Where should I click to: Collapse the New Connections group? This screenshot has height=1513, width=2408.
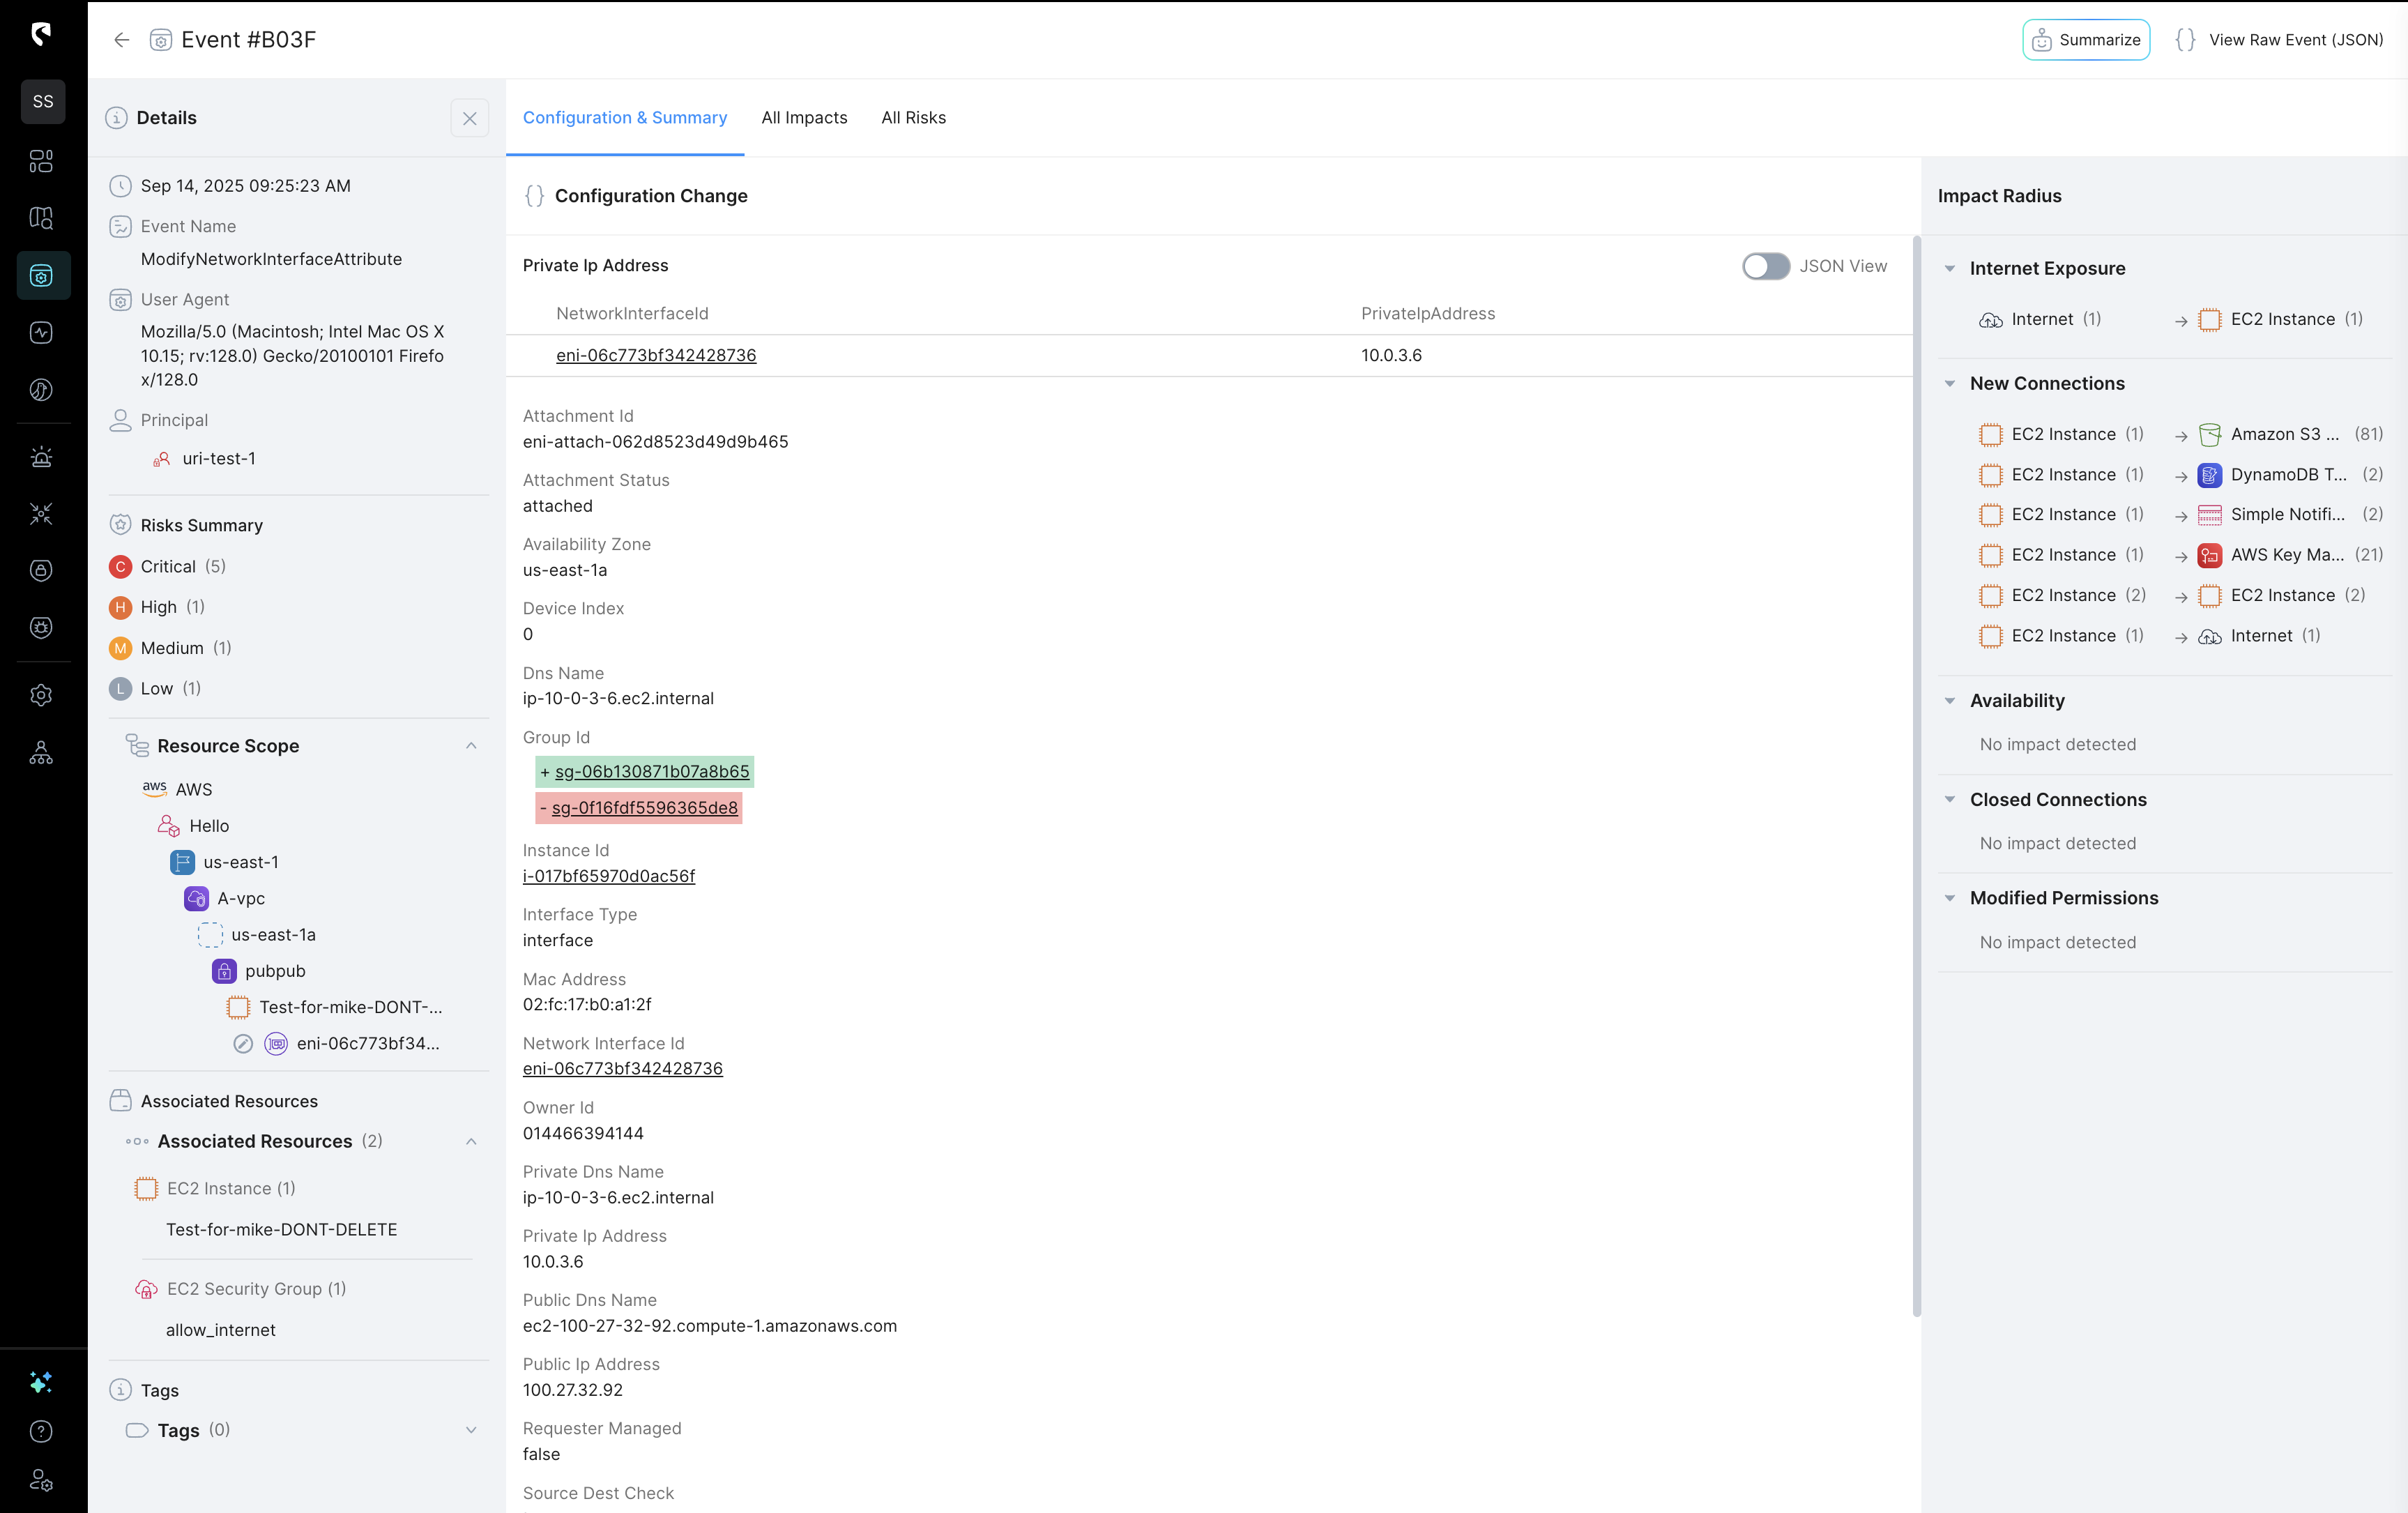(1949, 383)
